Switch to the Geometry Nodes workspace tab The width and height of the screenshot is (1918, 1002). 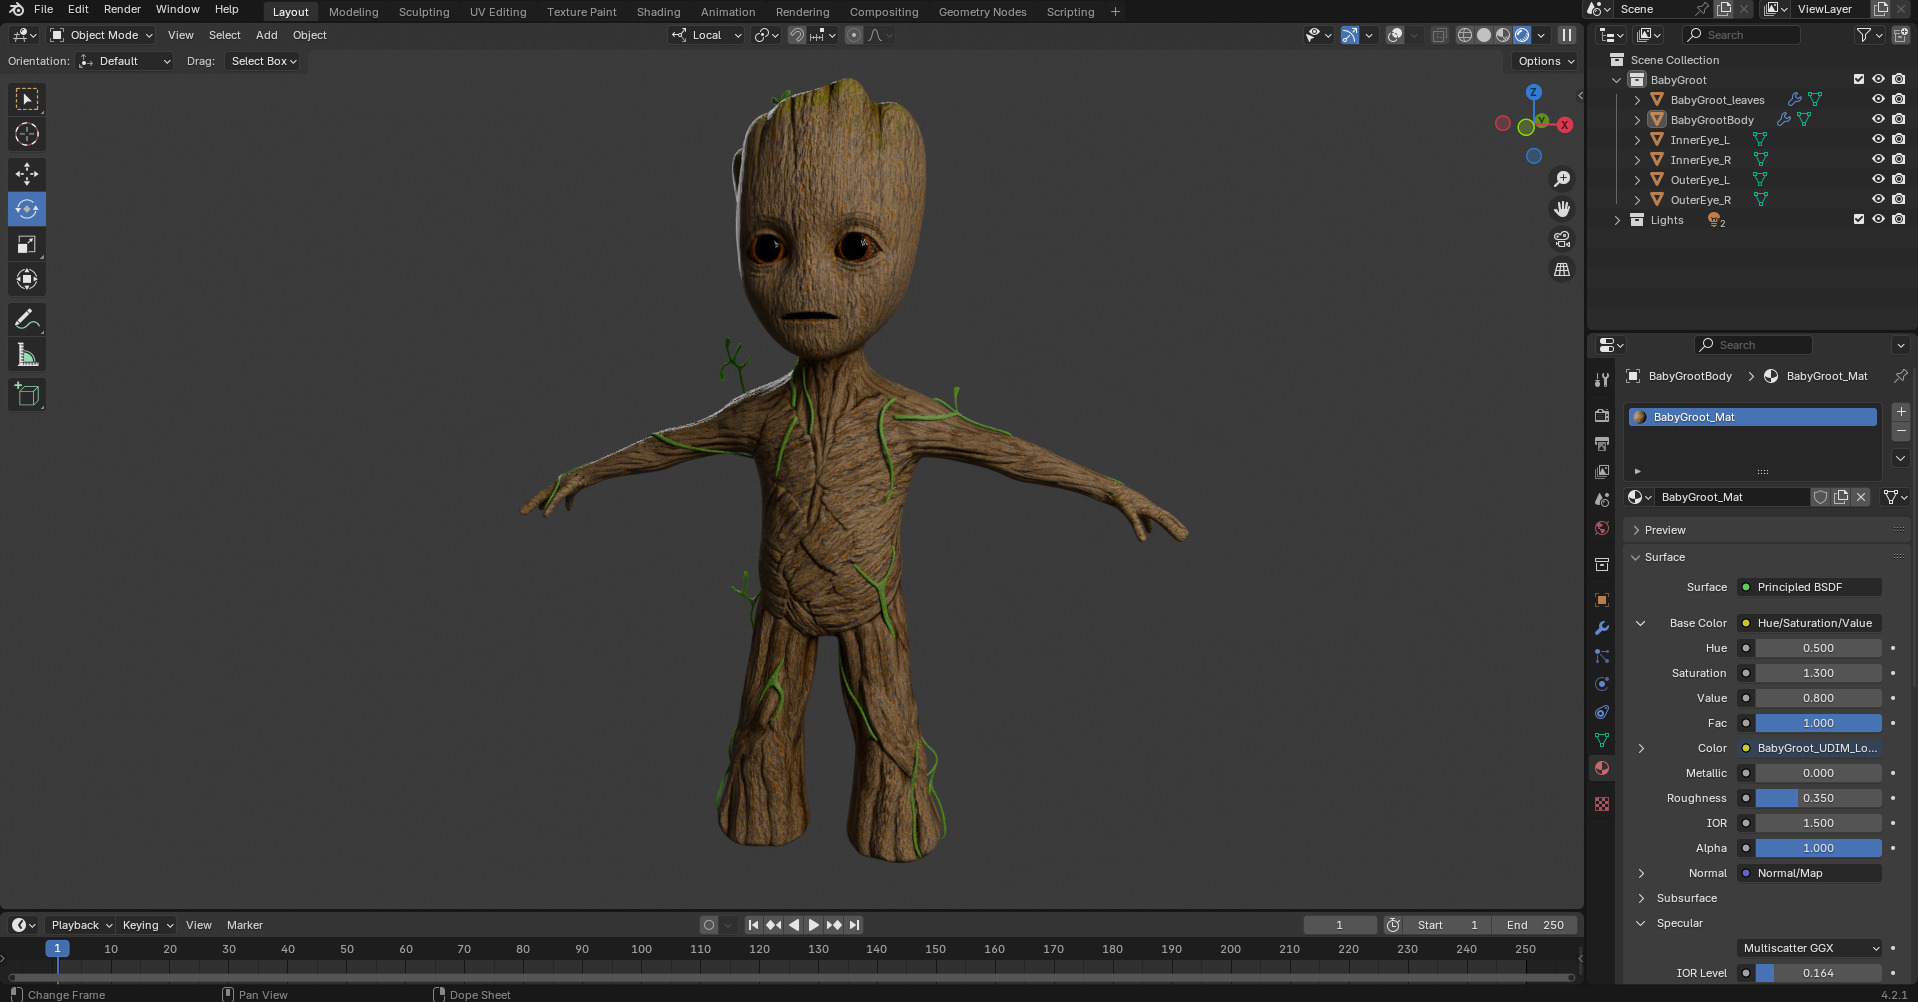pyautogui.click(x=982, y=12)
